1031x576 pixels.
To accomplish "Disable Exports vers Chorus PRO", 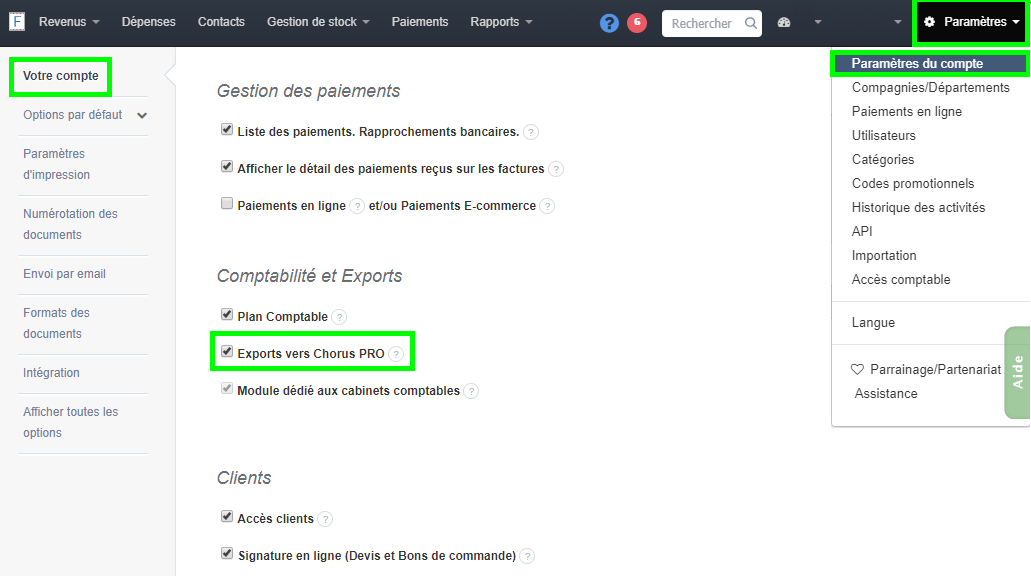I will [226, 352].
